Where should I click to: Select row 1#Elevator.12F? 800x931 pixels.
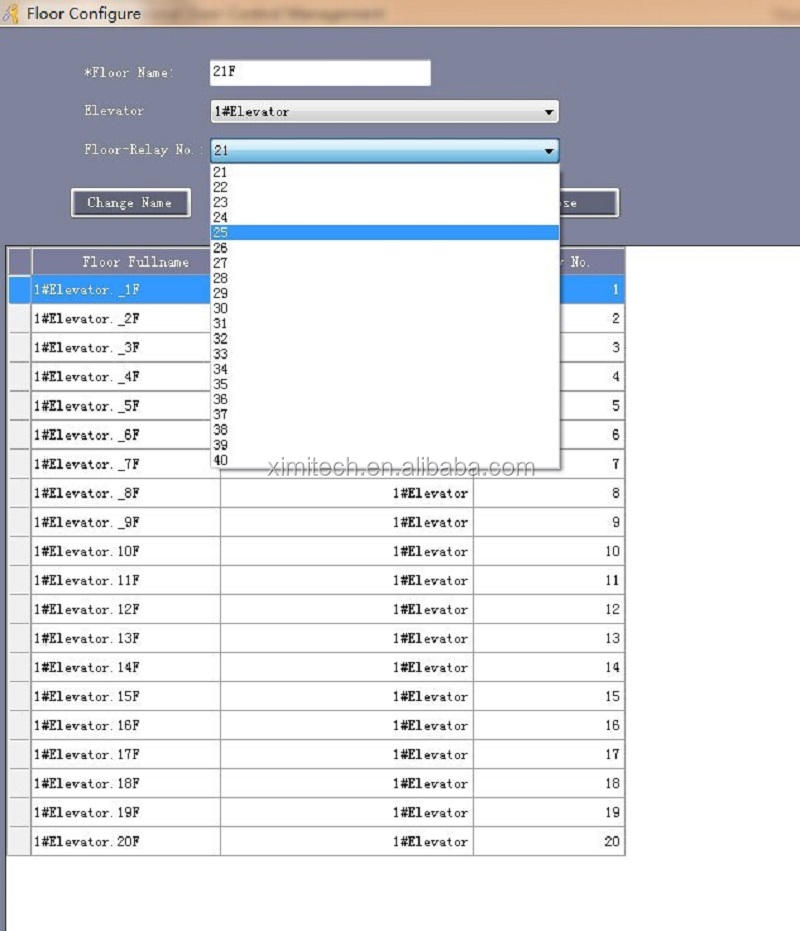(316, 610)
